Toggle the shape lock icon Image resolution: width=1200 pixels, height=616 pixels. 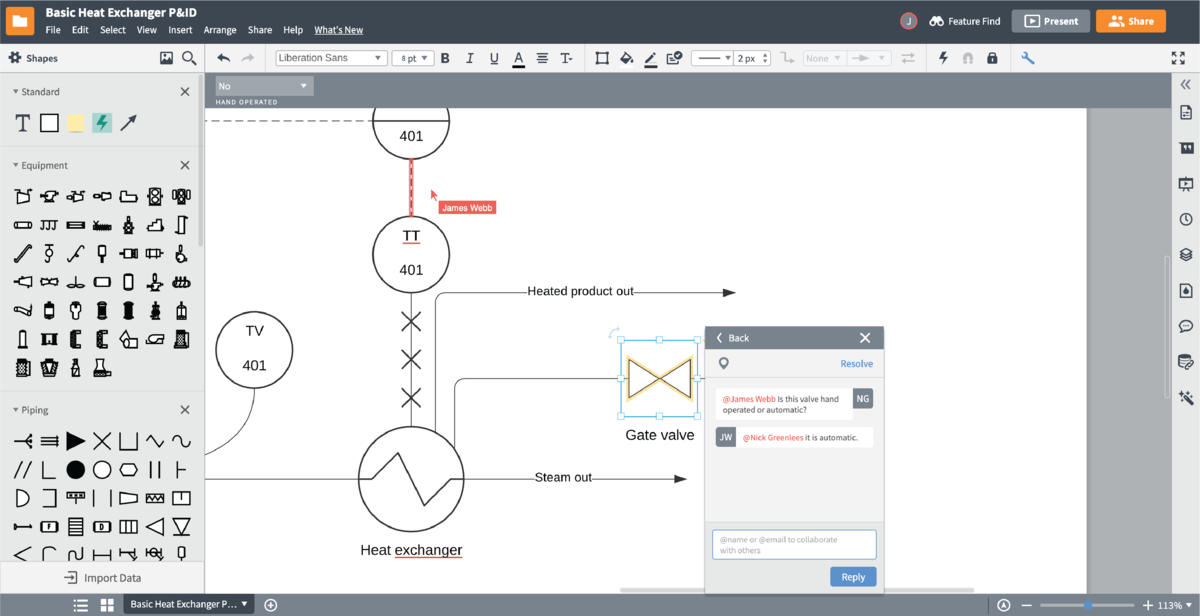tap(992, 58)
